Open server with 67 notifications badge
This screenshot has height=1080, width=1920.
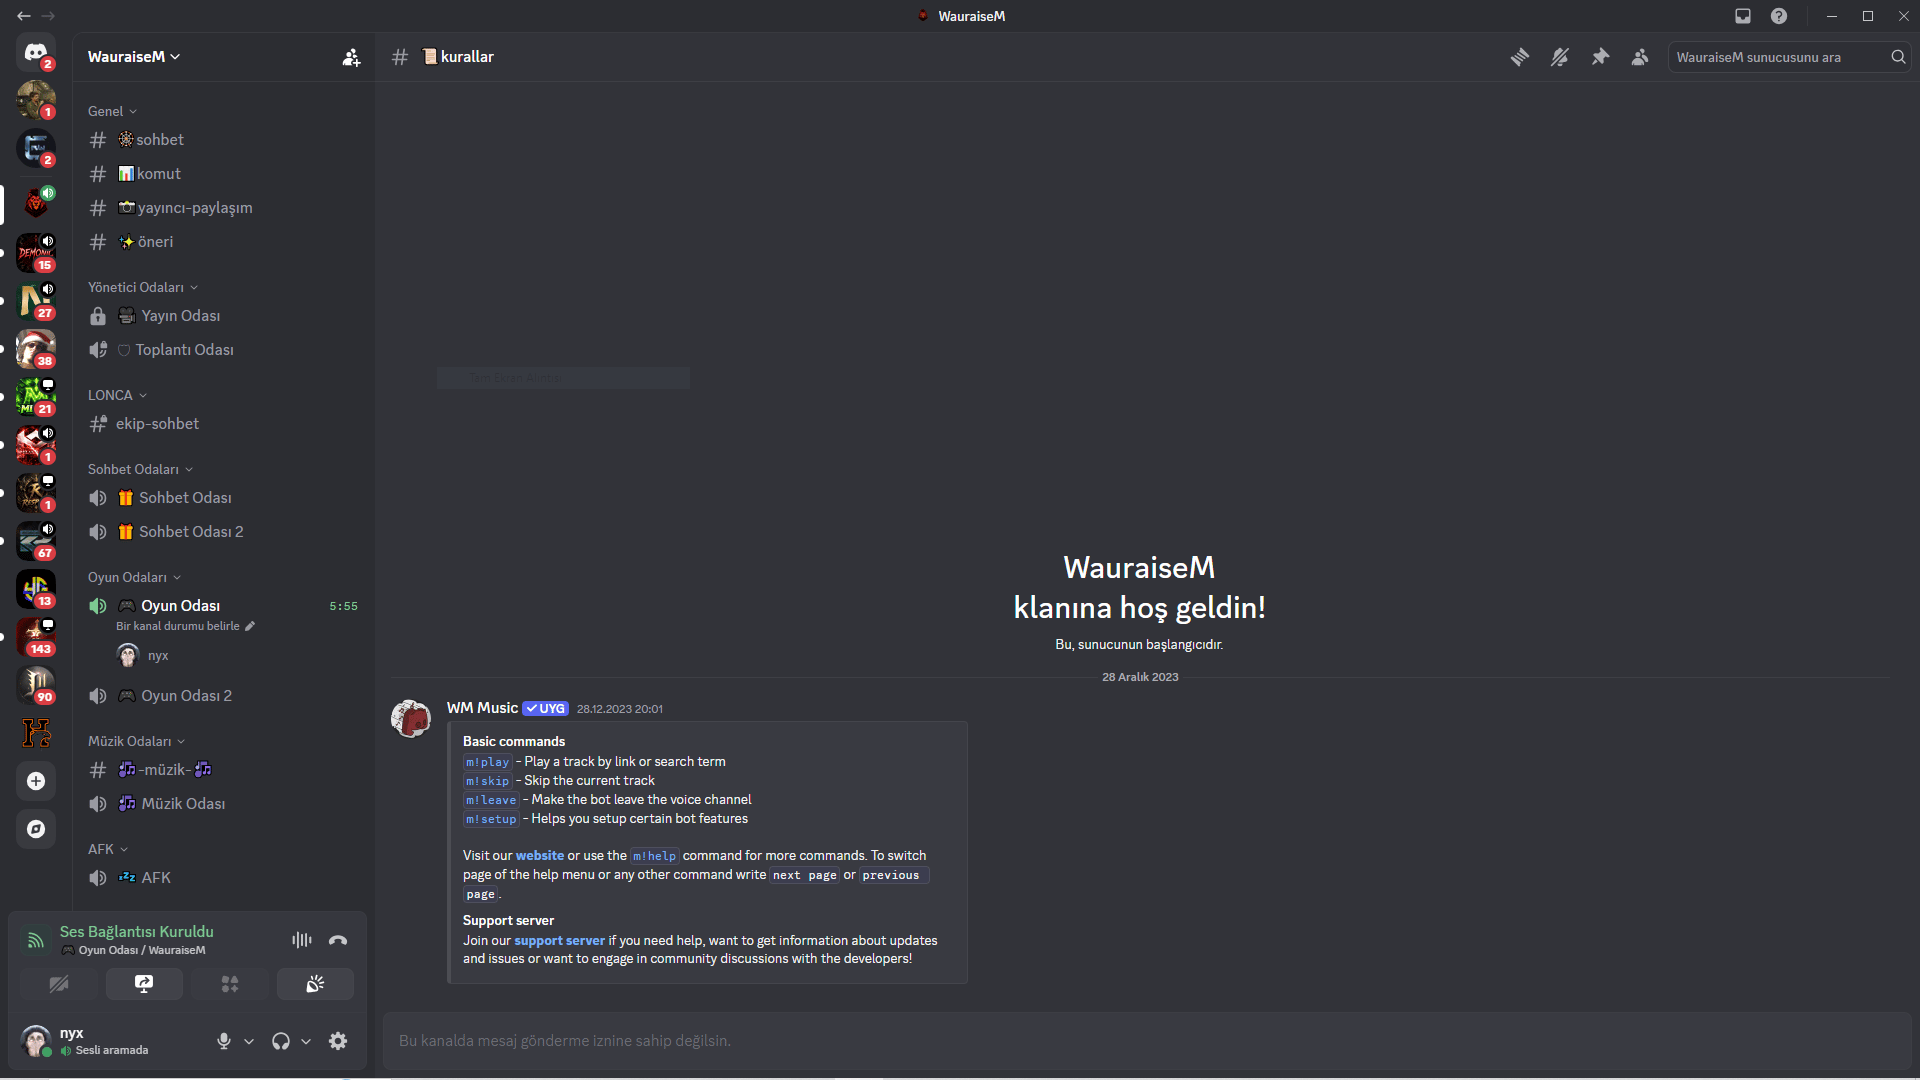click(x=36, y=541)
